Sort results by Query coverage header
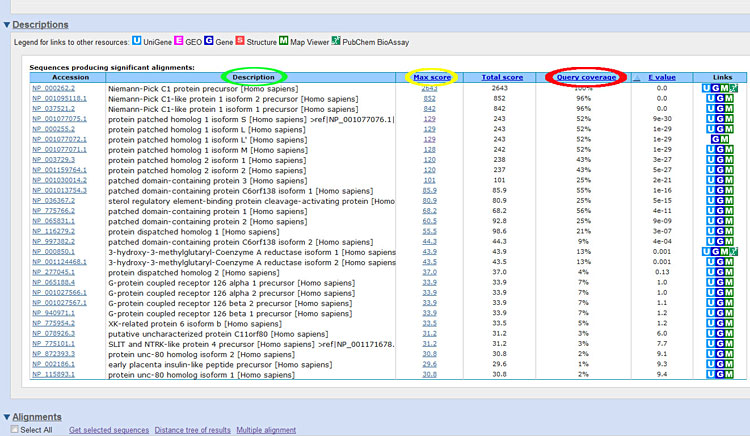750x436 pixels. coord(586,77)
